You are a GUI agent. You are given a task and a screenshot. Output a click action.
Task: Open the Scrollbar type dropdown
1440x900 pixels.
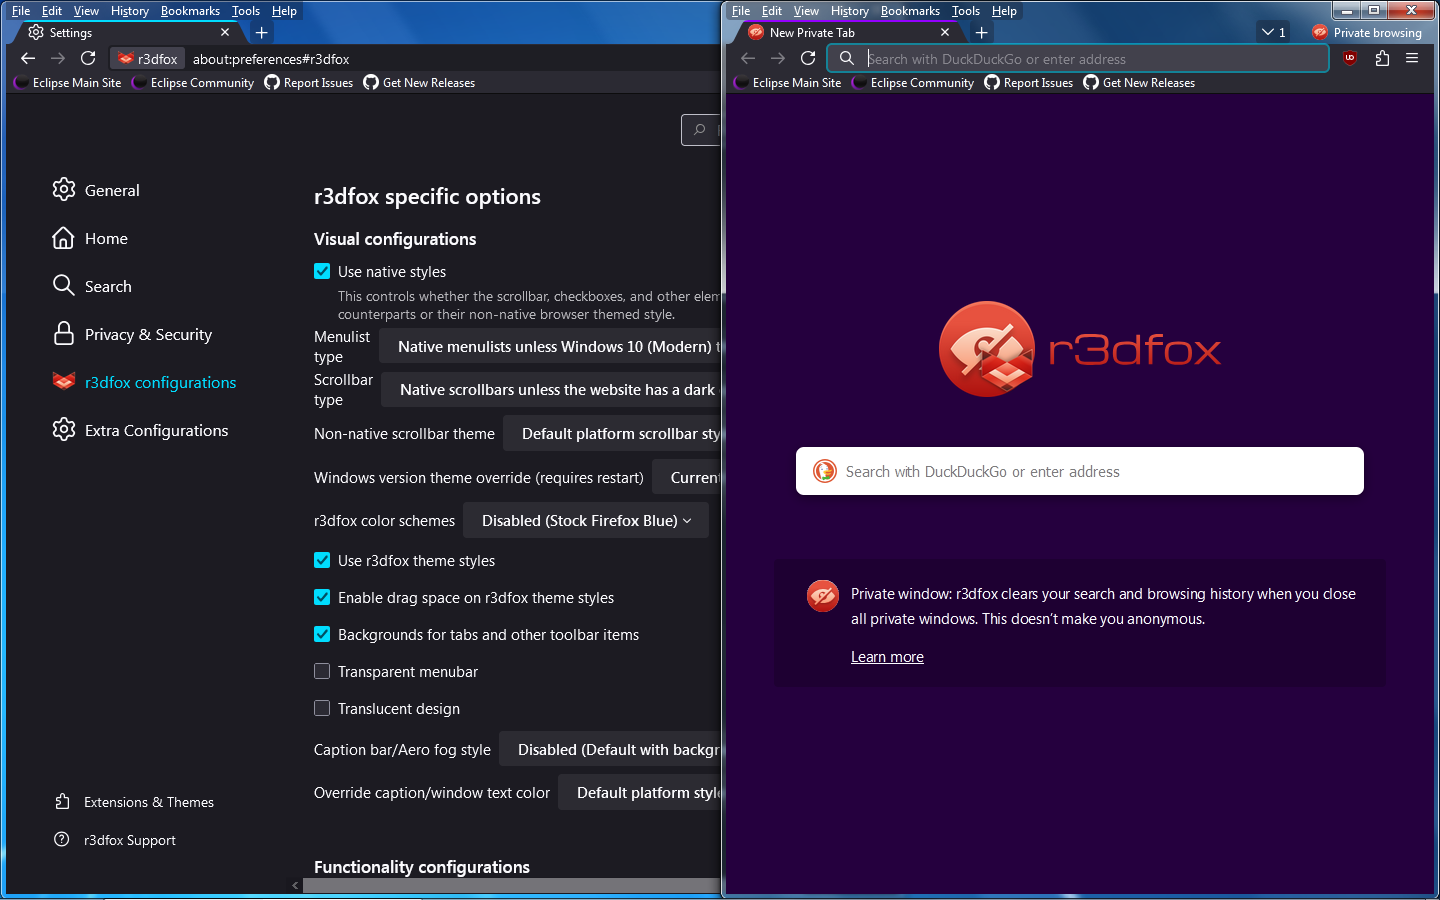(x=551, y=390)
